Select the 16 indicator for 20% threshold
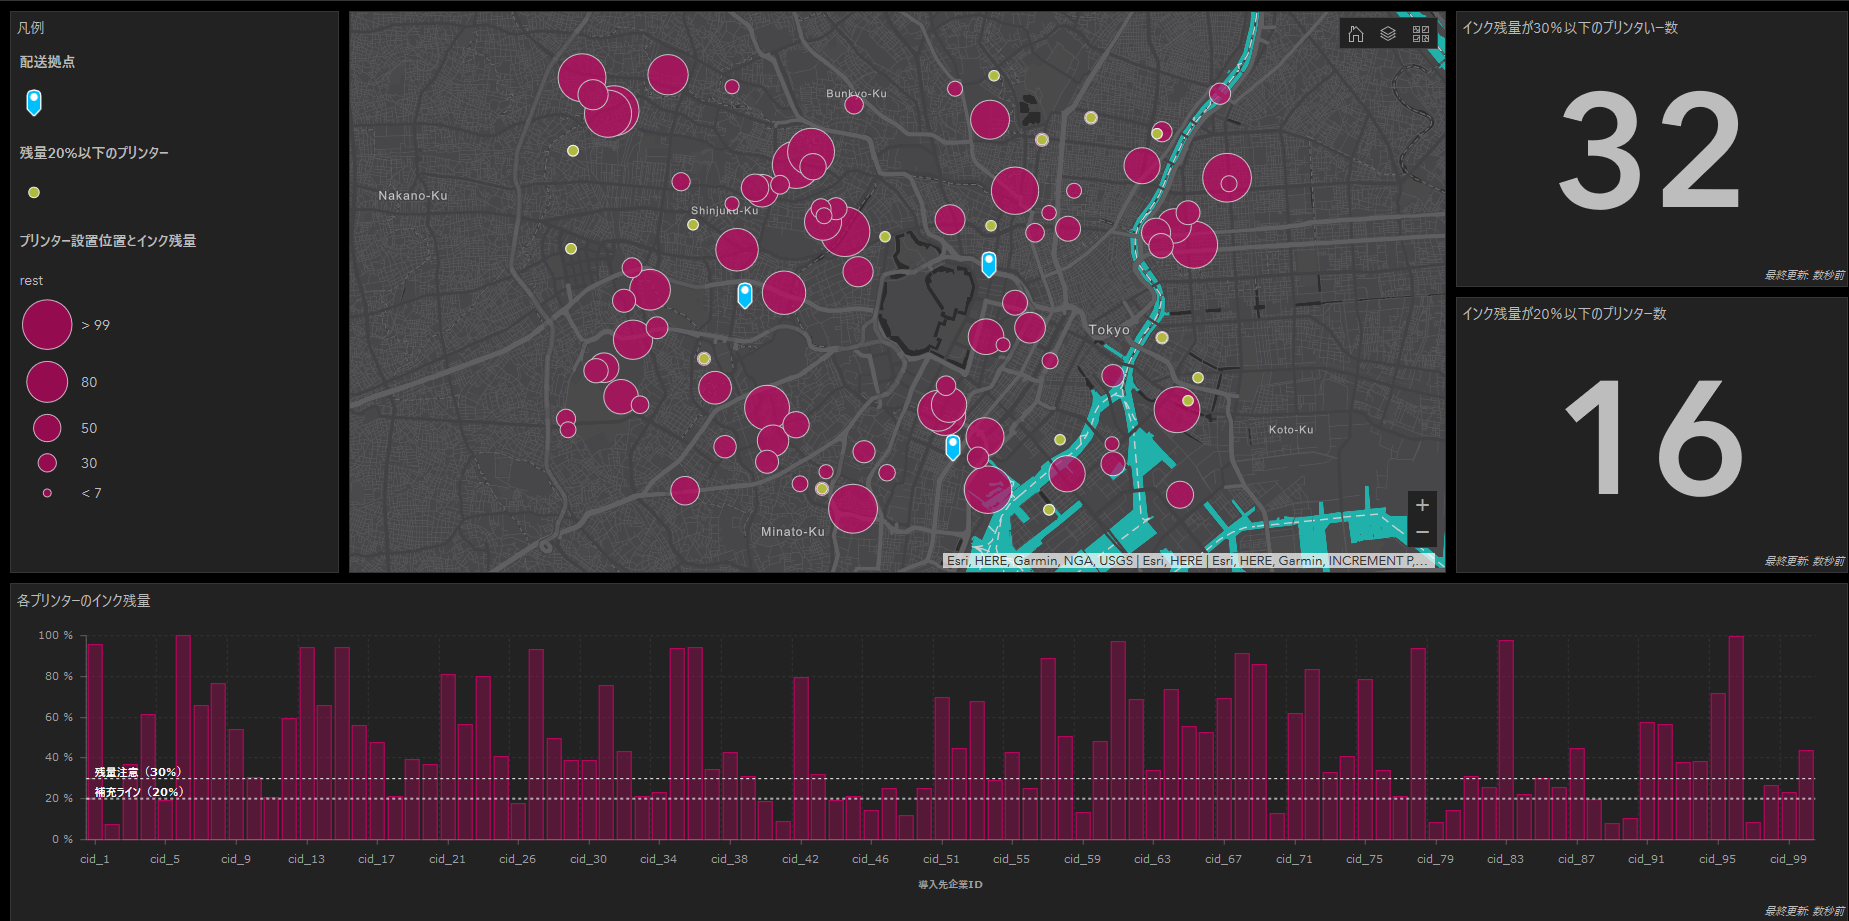This screenshot has height=921, width=1849. coord(1650,437)
